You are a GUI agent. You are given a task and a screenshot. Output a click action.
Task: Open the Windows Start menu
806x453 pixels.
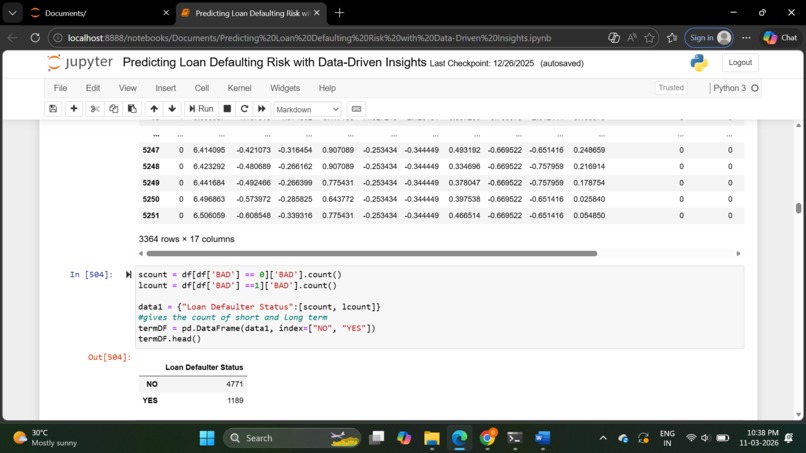[207, 438]
